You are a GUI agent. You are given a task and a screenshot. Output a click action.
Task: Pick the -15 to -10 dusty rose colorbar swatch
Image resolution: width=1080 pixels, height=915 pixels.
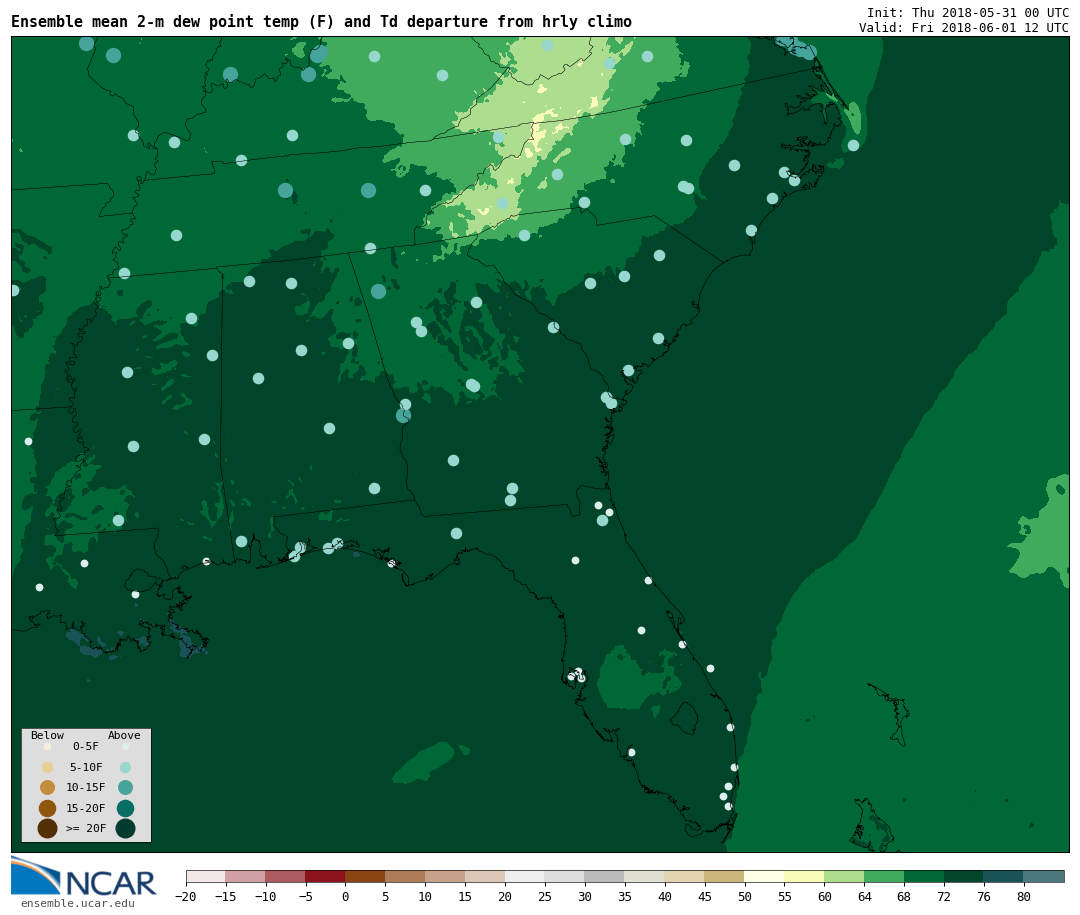pos(246,876)
